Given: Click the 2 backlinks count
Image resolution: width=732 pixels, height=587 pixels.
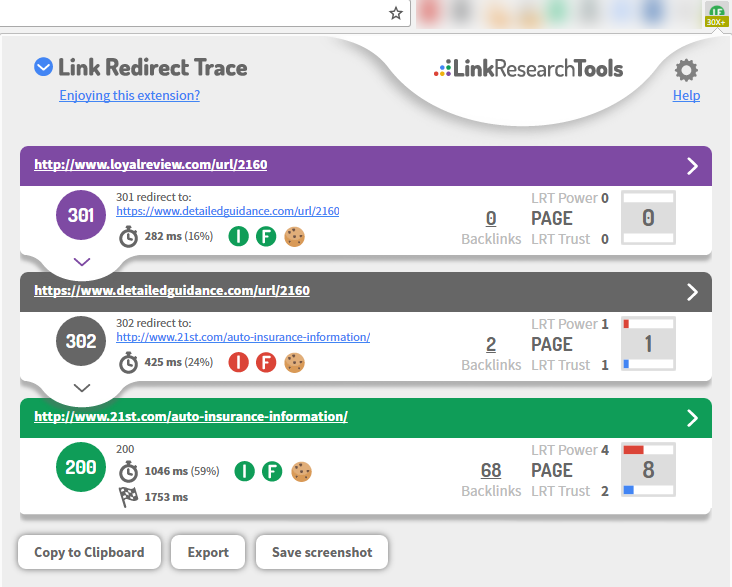Looking at the screenshot, I should point(491,344).
